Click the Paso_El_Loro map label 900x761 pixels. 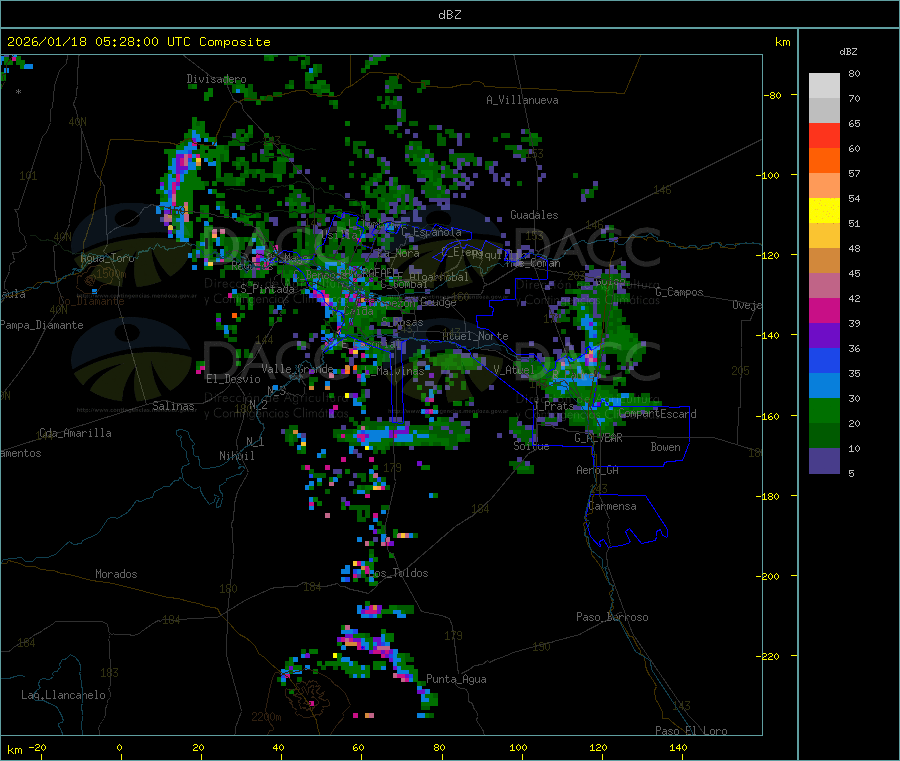pyautogui.click(x=691, y=731)
